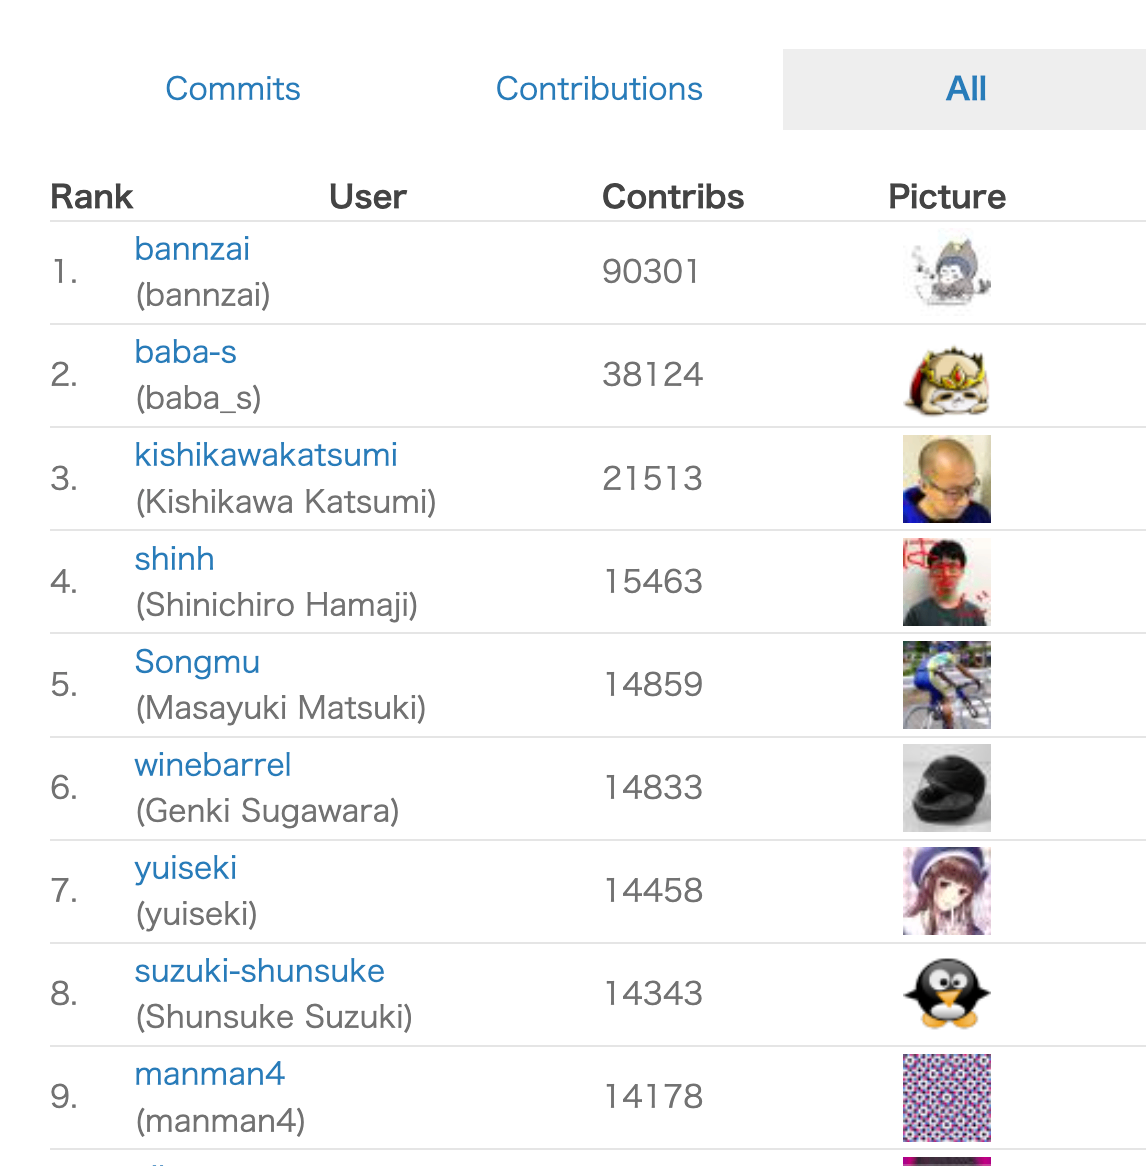1146x1166 pixels.
Task: Open the manman4 user link
Action: pyautogui.click(x=210, y=1074)
